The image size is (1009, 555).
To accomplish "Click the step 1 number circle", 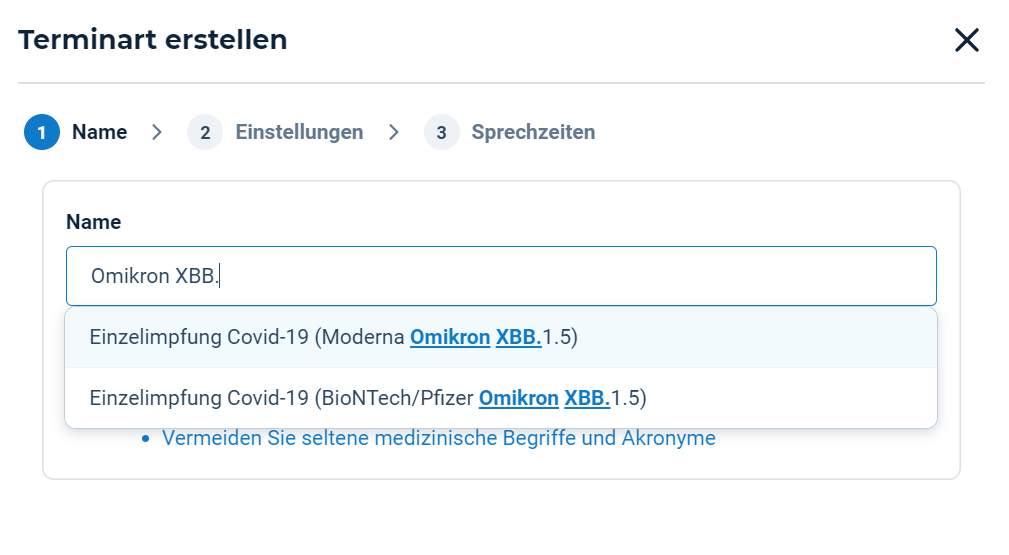I will 42,132.
